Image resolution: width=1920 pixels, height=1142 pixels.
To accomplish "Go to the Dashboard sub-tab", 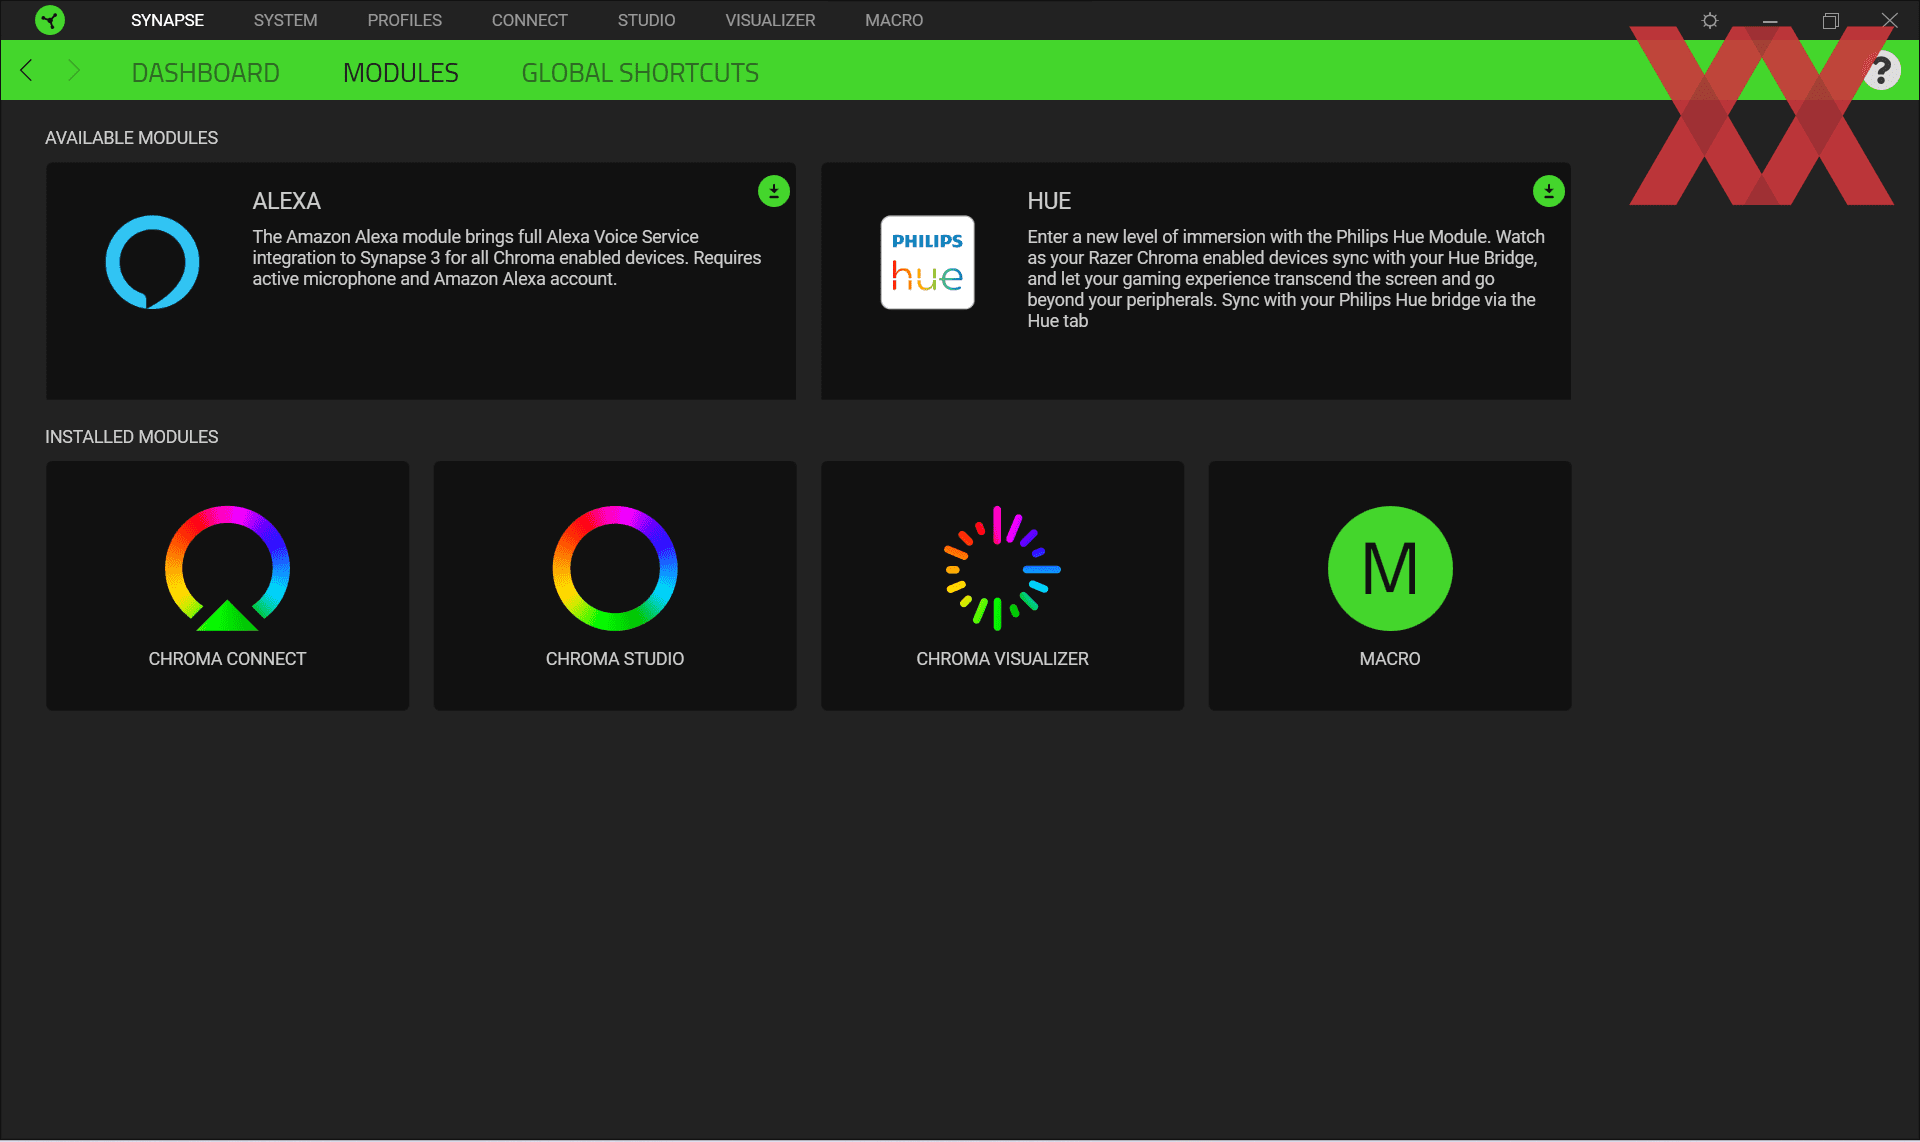I will click(205, 73).
